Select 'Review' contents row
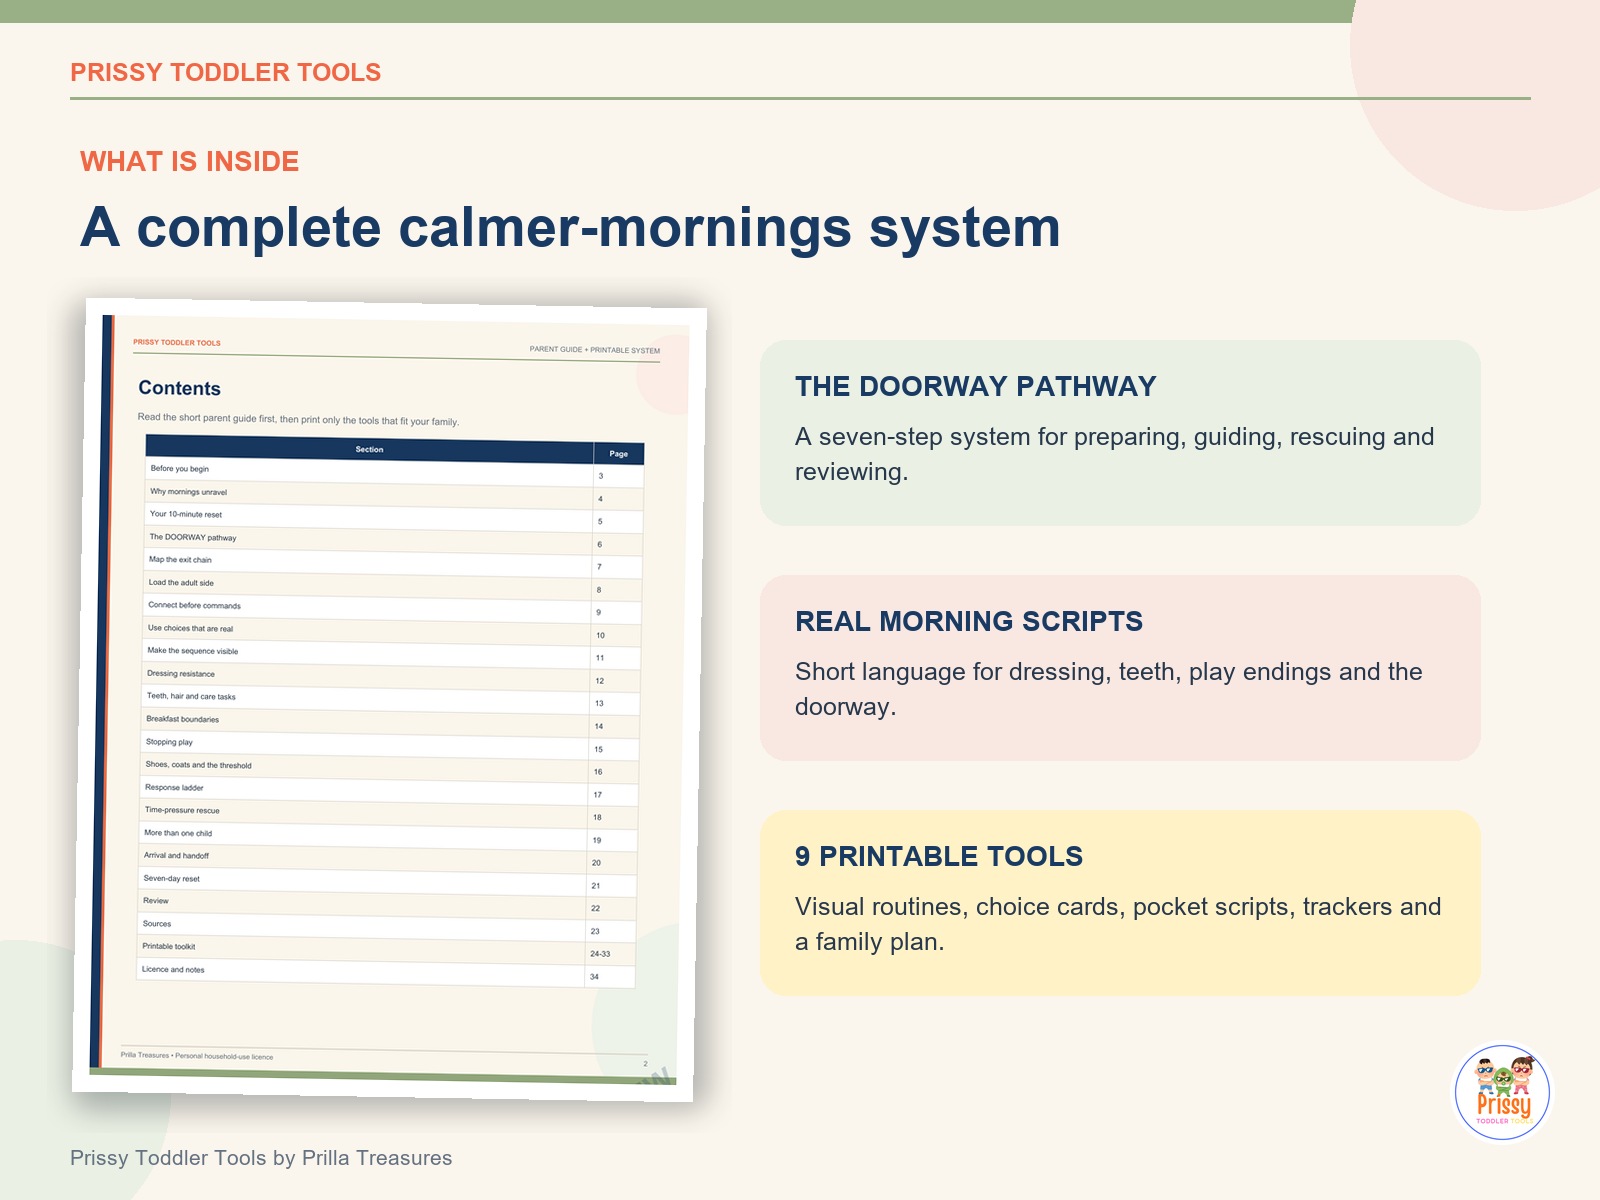 386,905
